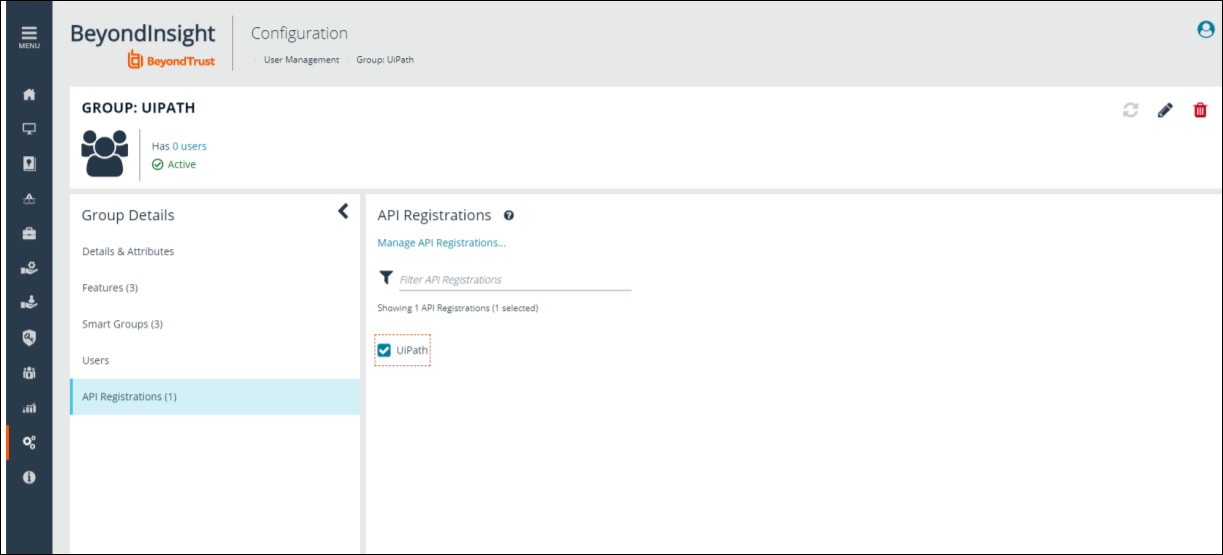Click Manage API Registrations link

pyautogui.click(x=441, y=243)
